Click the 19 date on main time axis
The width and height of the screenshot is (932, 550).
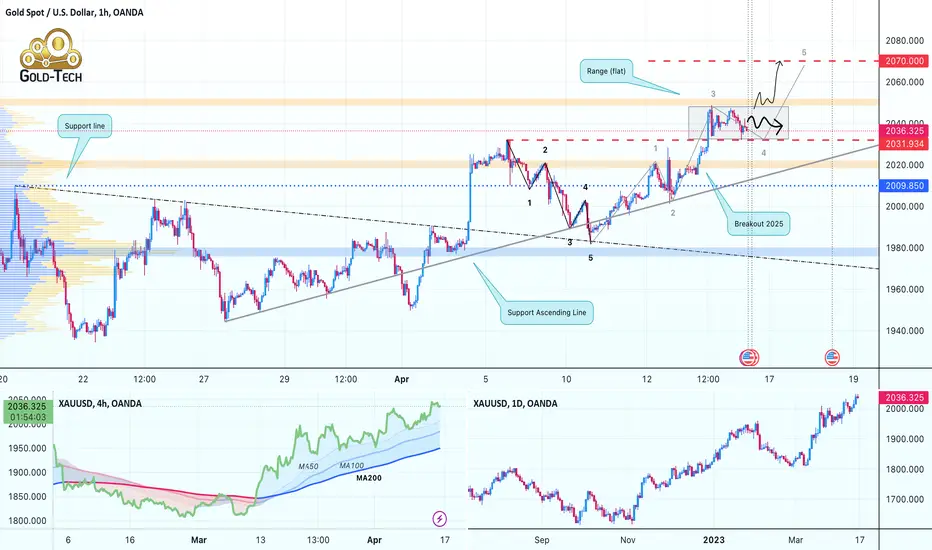854,379
